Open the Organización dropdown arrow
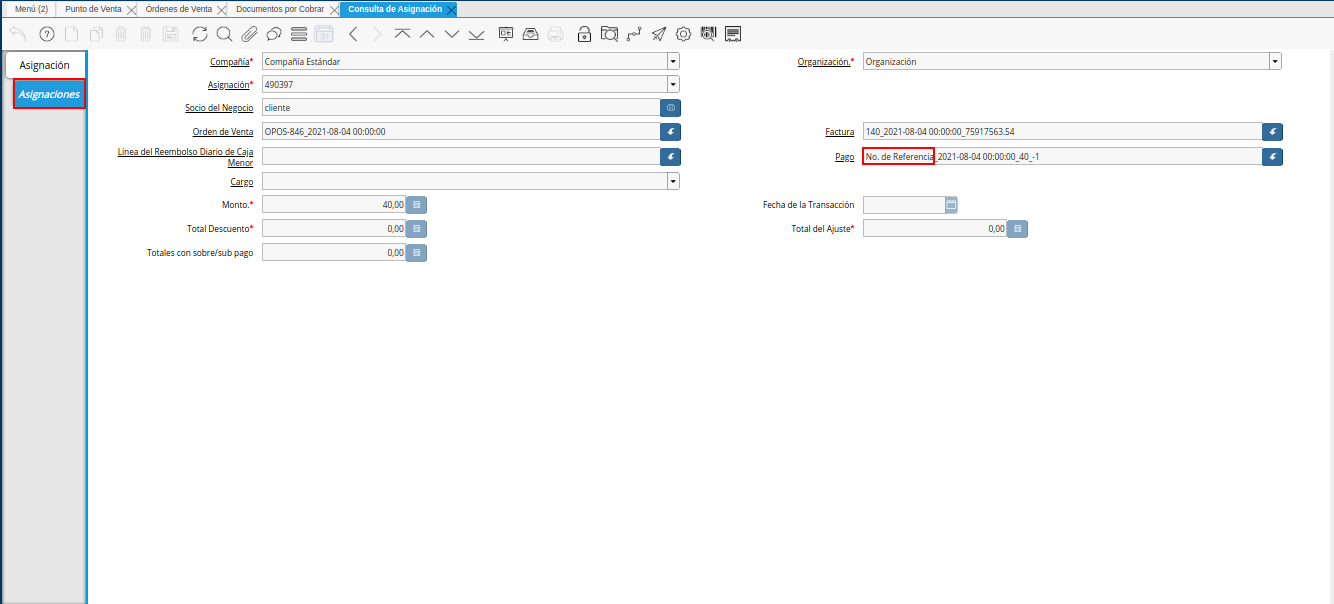The width and height of the screenshot is (1334, 604). [1275, 61]
